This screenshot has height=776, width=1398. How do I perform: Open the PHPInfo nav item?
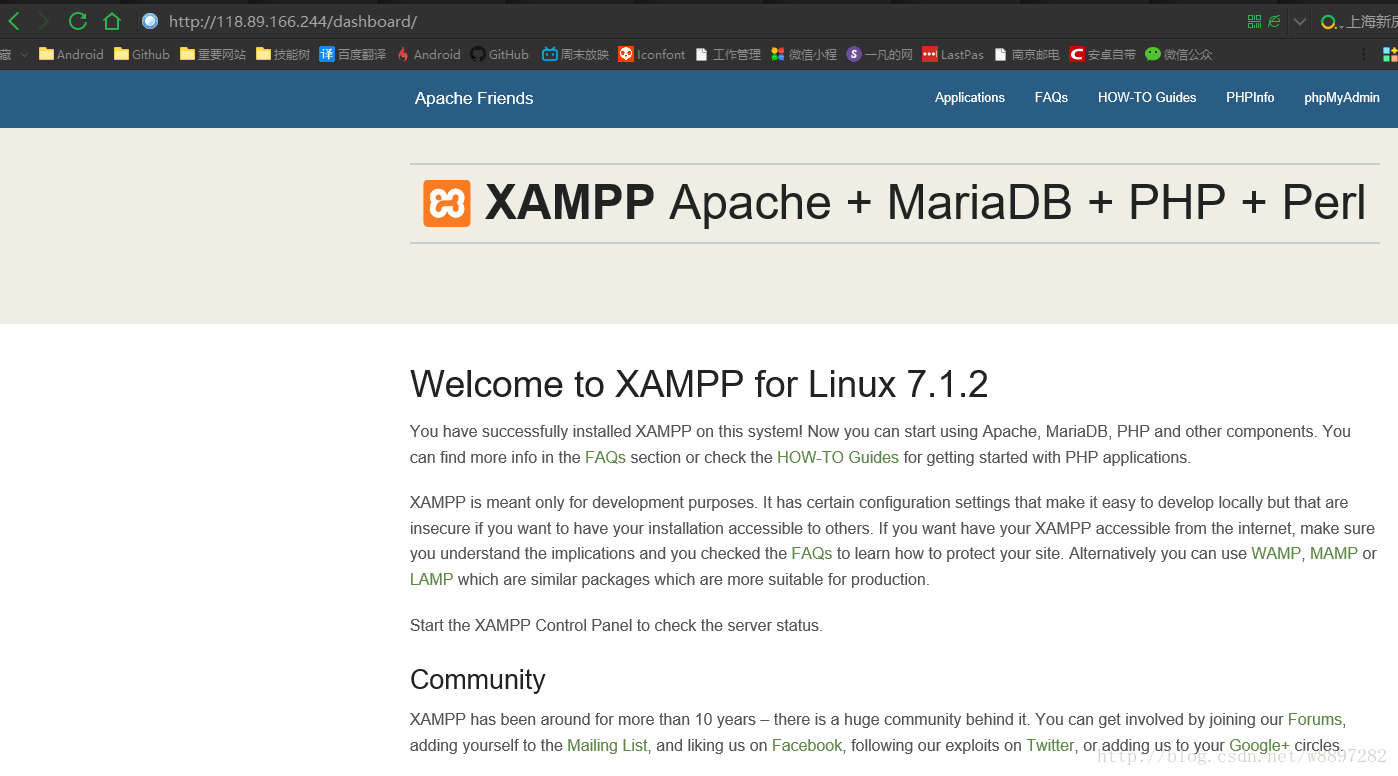pyautogui.click(x=1250, y=97)
